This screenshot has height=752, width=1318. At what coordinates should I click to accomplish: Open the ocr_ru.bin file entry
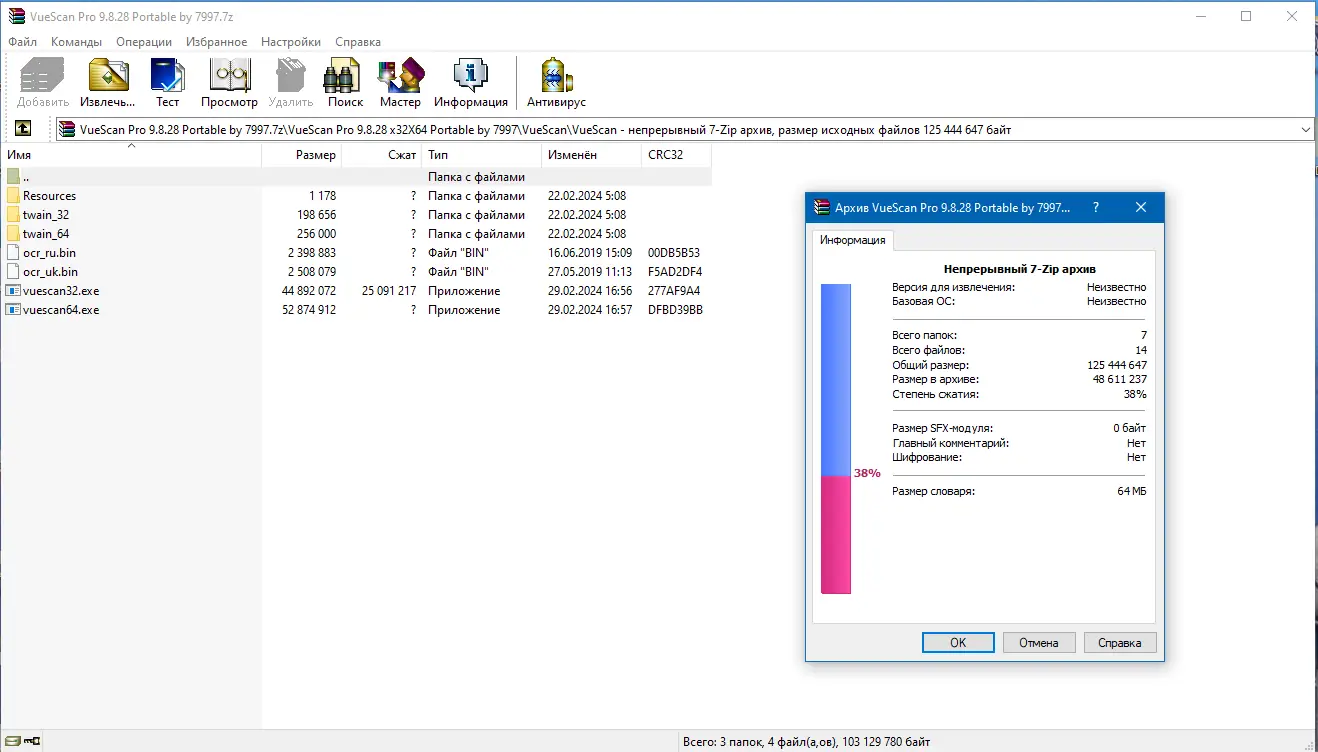48,252
